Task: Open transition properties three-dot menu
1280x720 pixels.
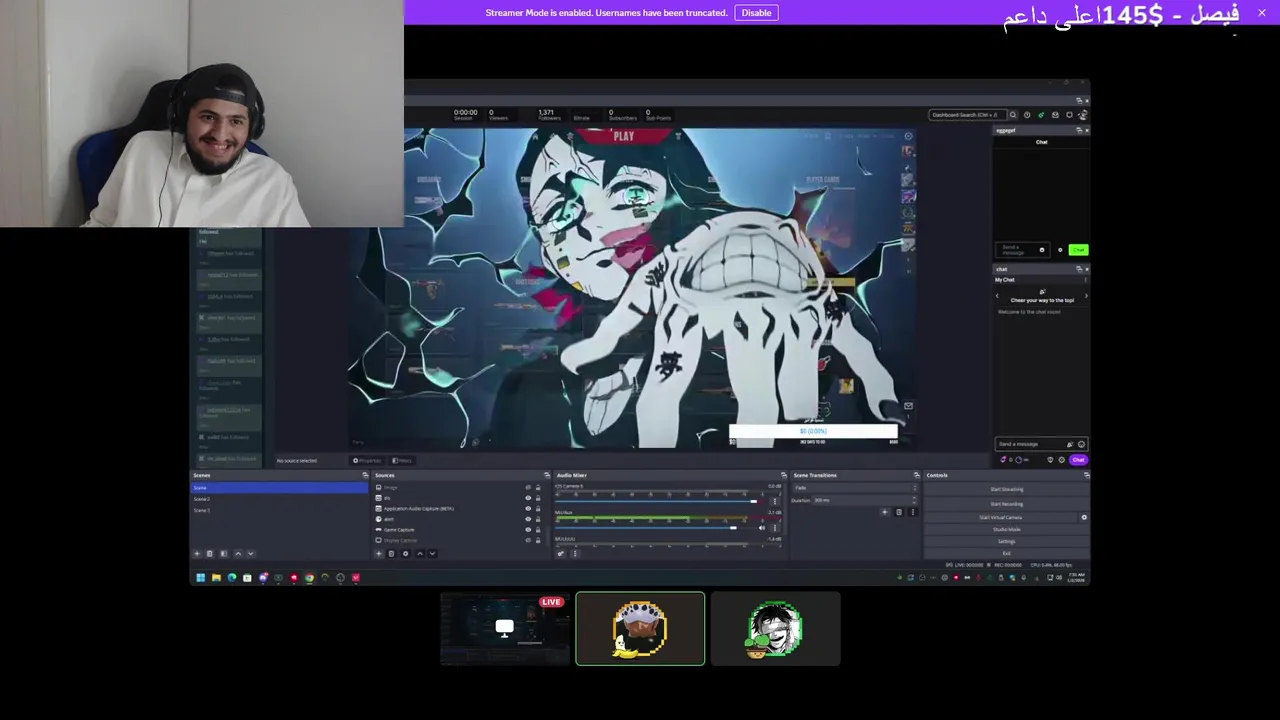Action: tap(912, 512)
